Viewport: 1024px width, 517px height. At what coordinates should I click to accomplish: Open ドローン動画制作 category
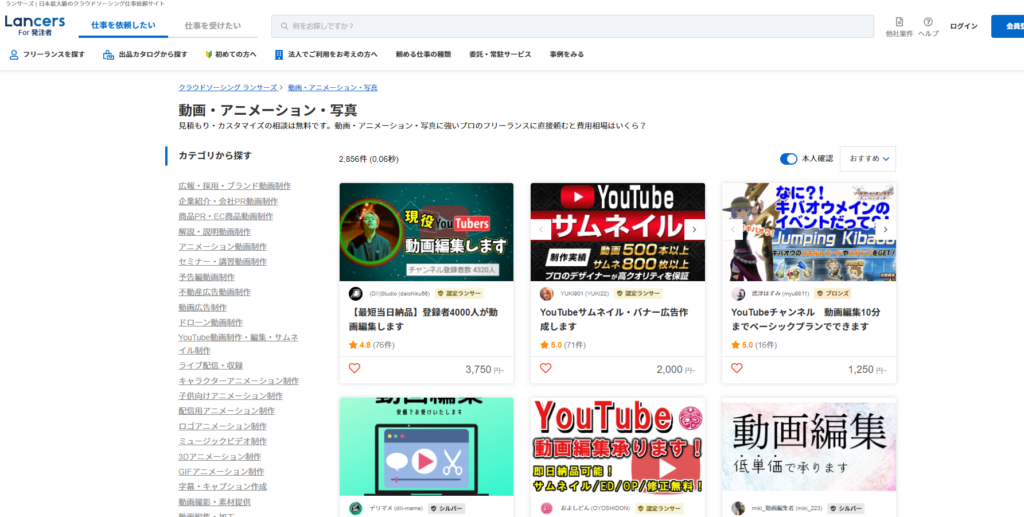211,322
